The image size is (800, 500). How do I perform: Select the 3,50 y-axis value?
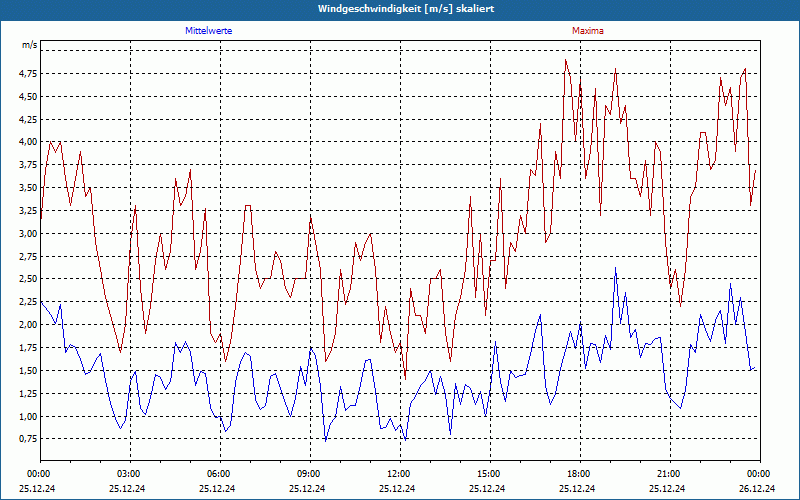coord(29,188)
